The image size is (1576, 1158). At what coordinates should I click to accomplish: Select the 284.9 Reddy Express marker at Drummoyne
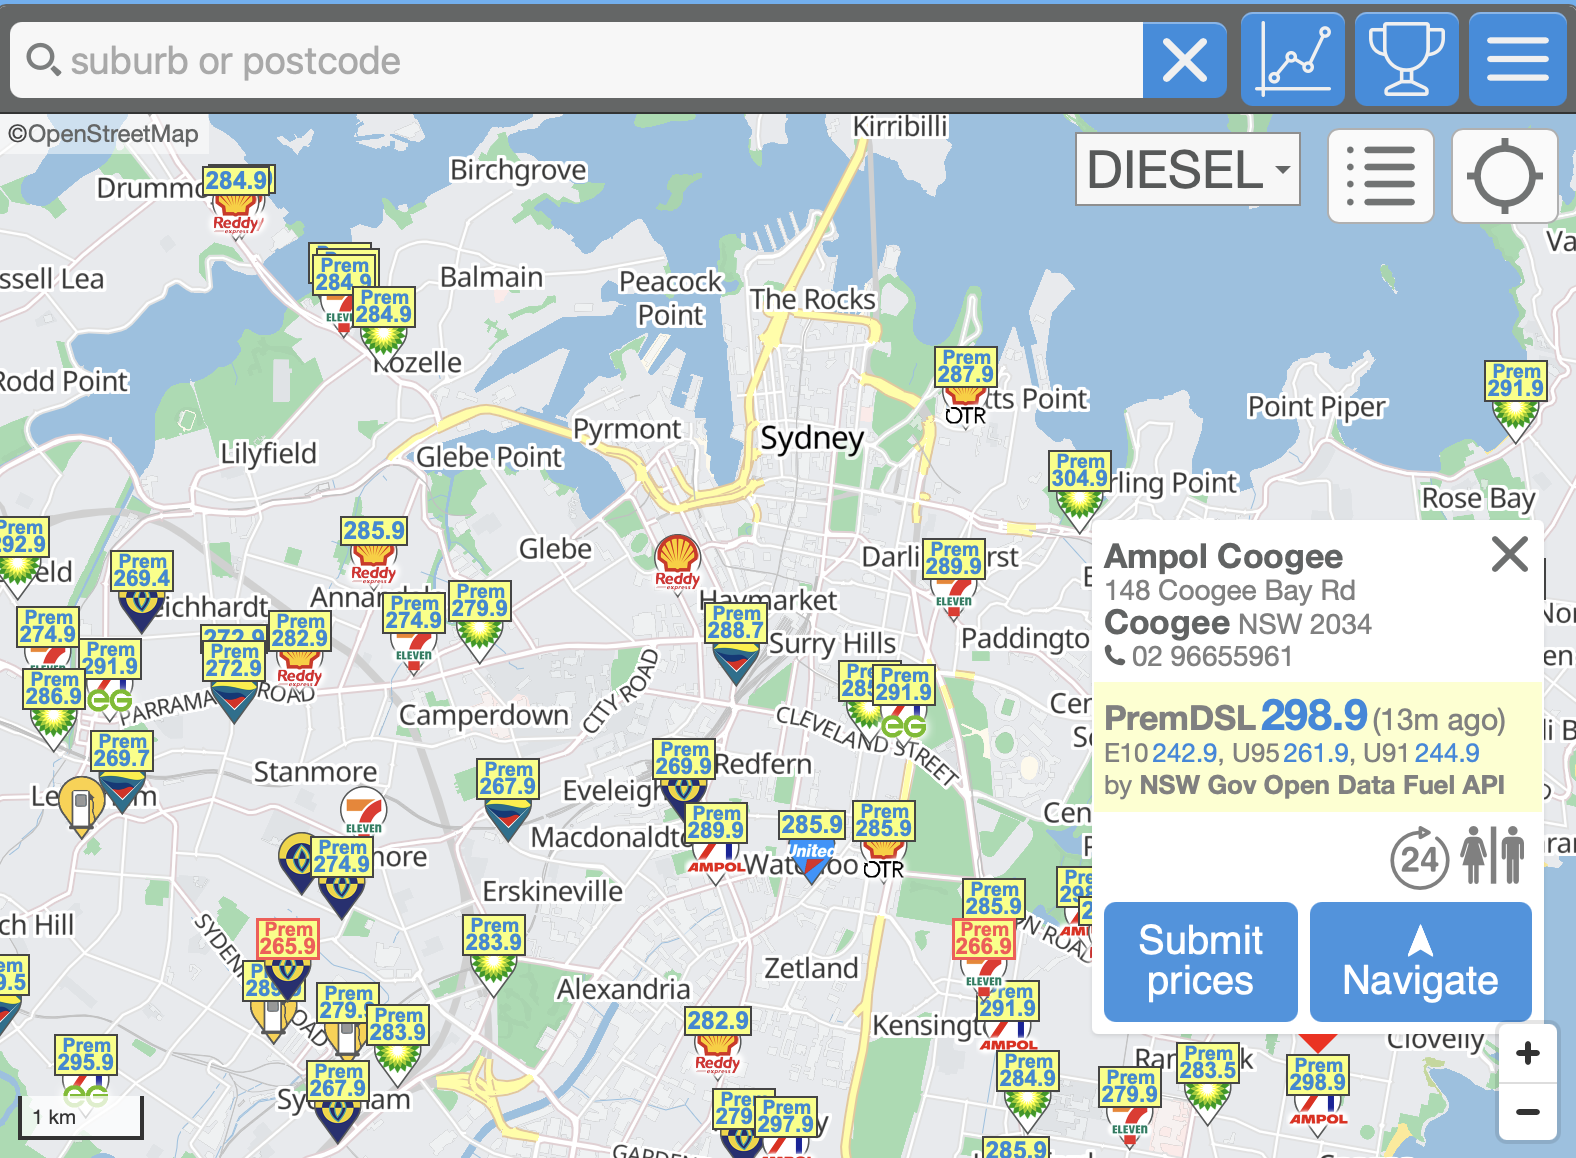click(238, 200)
